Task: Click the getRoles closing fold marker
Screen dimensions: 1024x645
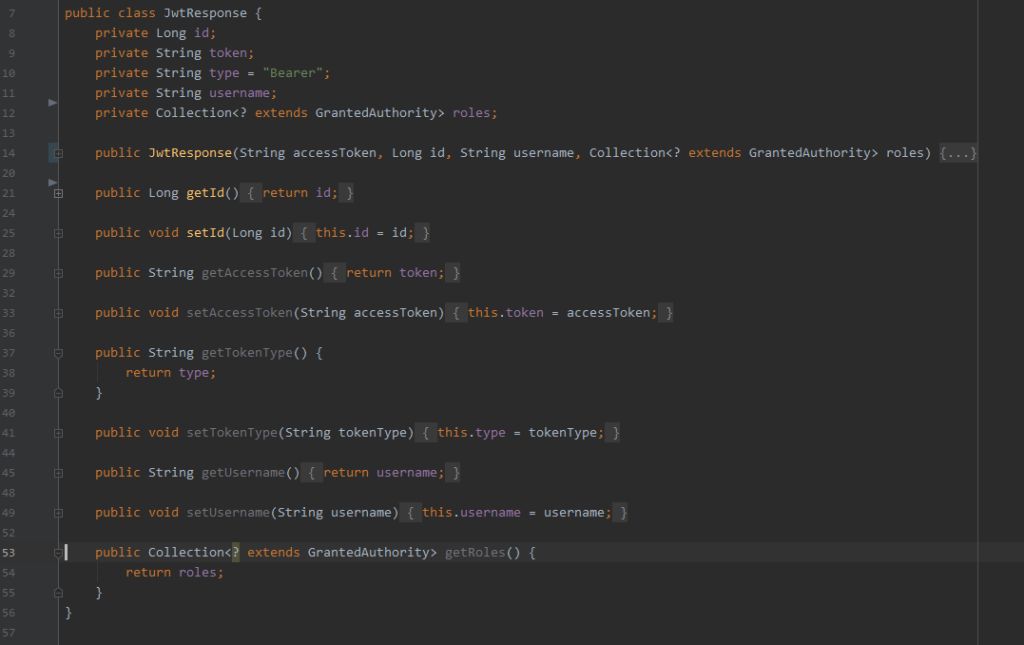Action: [58, 593]
